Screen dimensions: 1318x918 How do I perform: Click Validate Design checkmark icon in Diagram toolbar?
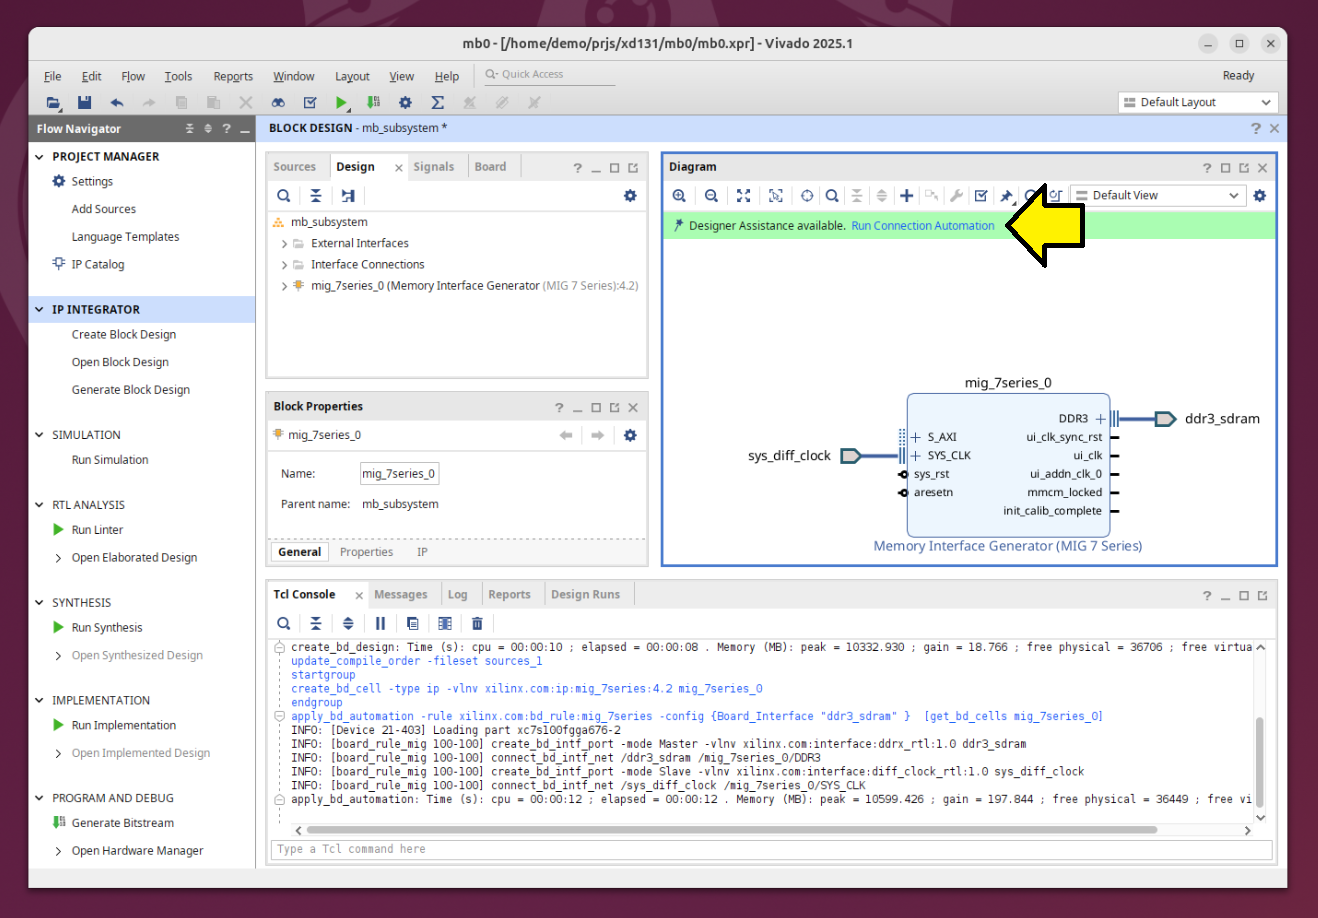pyautogui.click(x=981, y=196)
